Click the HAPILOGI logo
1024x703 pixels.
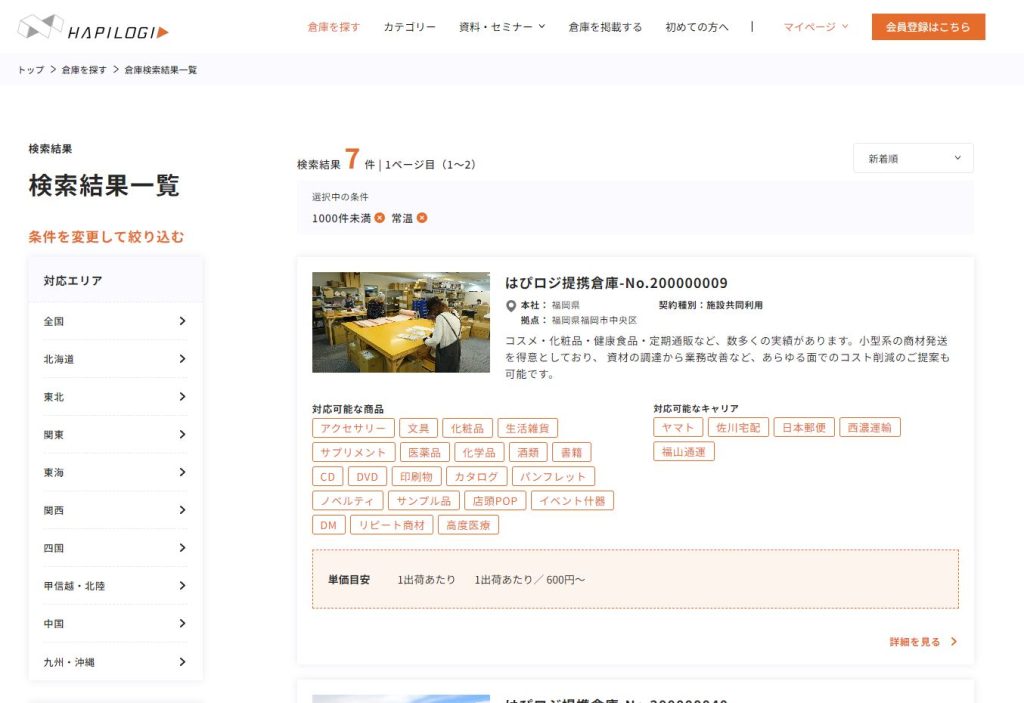click(x=93, y=27)
